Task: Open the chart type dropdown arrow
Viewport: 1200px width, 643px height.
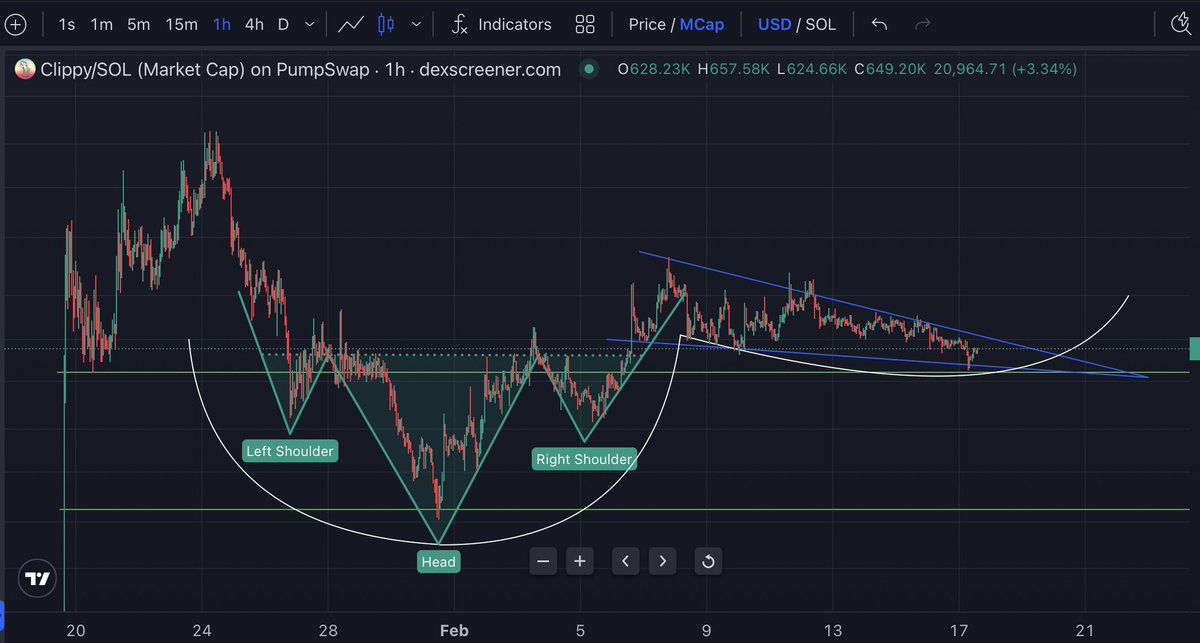Action: [x=415, y=24]
